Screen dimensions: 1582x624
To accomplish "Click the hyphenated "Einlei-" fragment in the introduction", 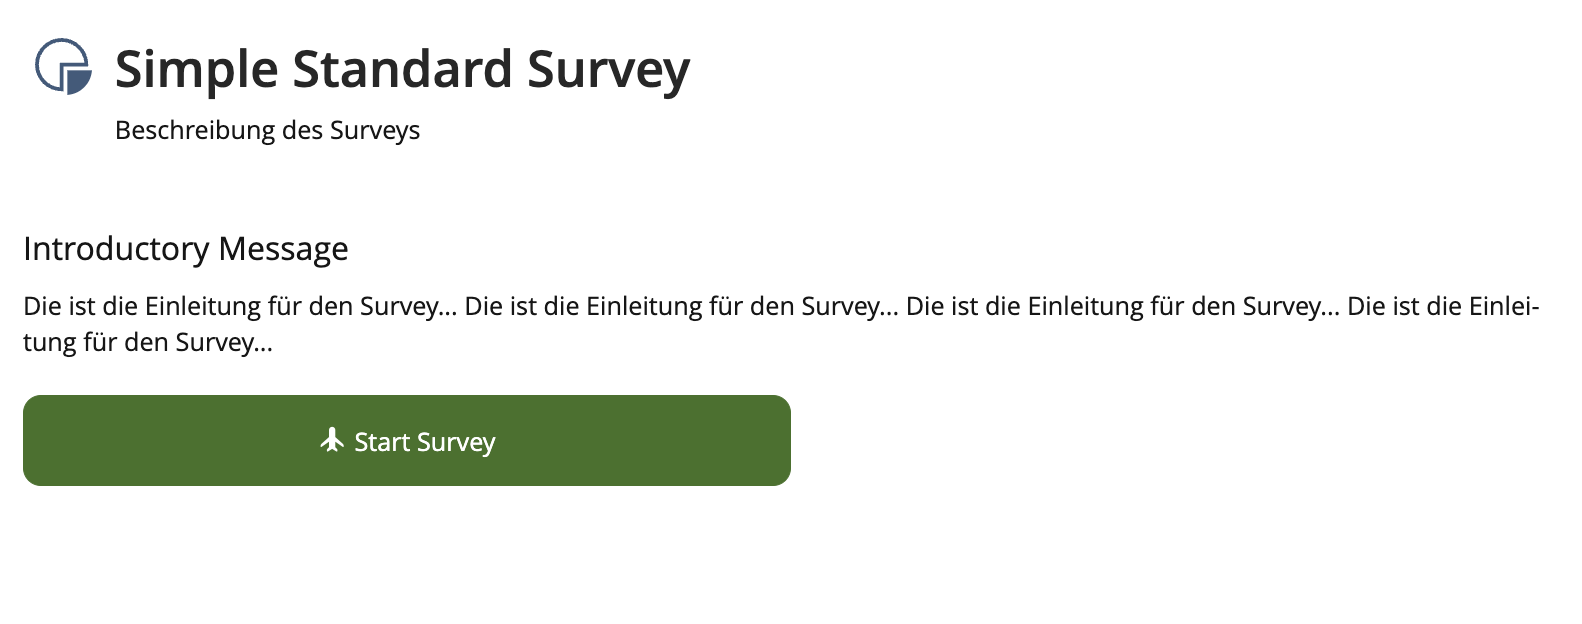I will click(x=1503, y=306).
